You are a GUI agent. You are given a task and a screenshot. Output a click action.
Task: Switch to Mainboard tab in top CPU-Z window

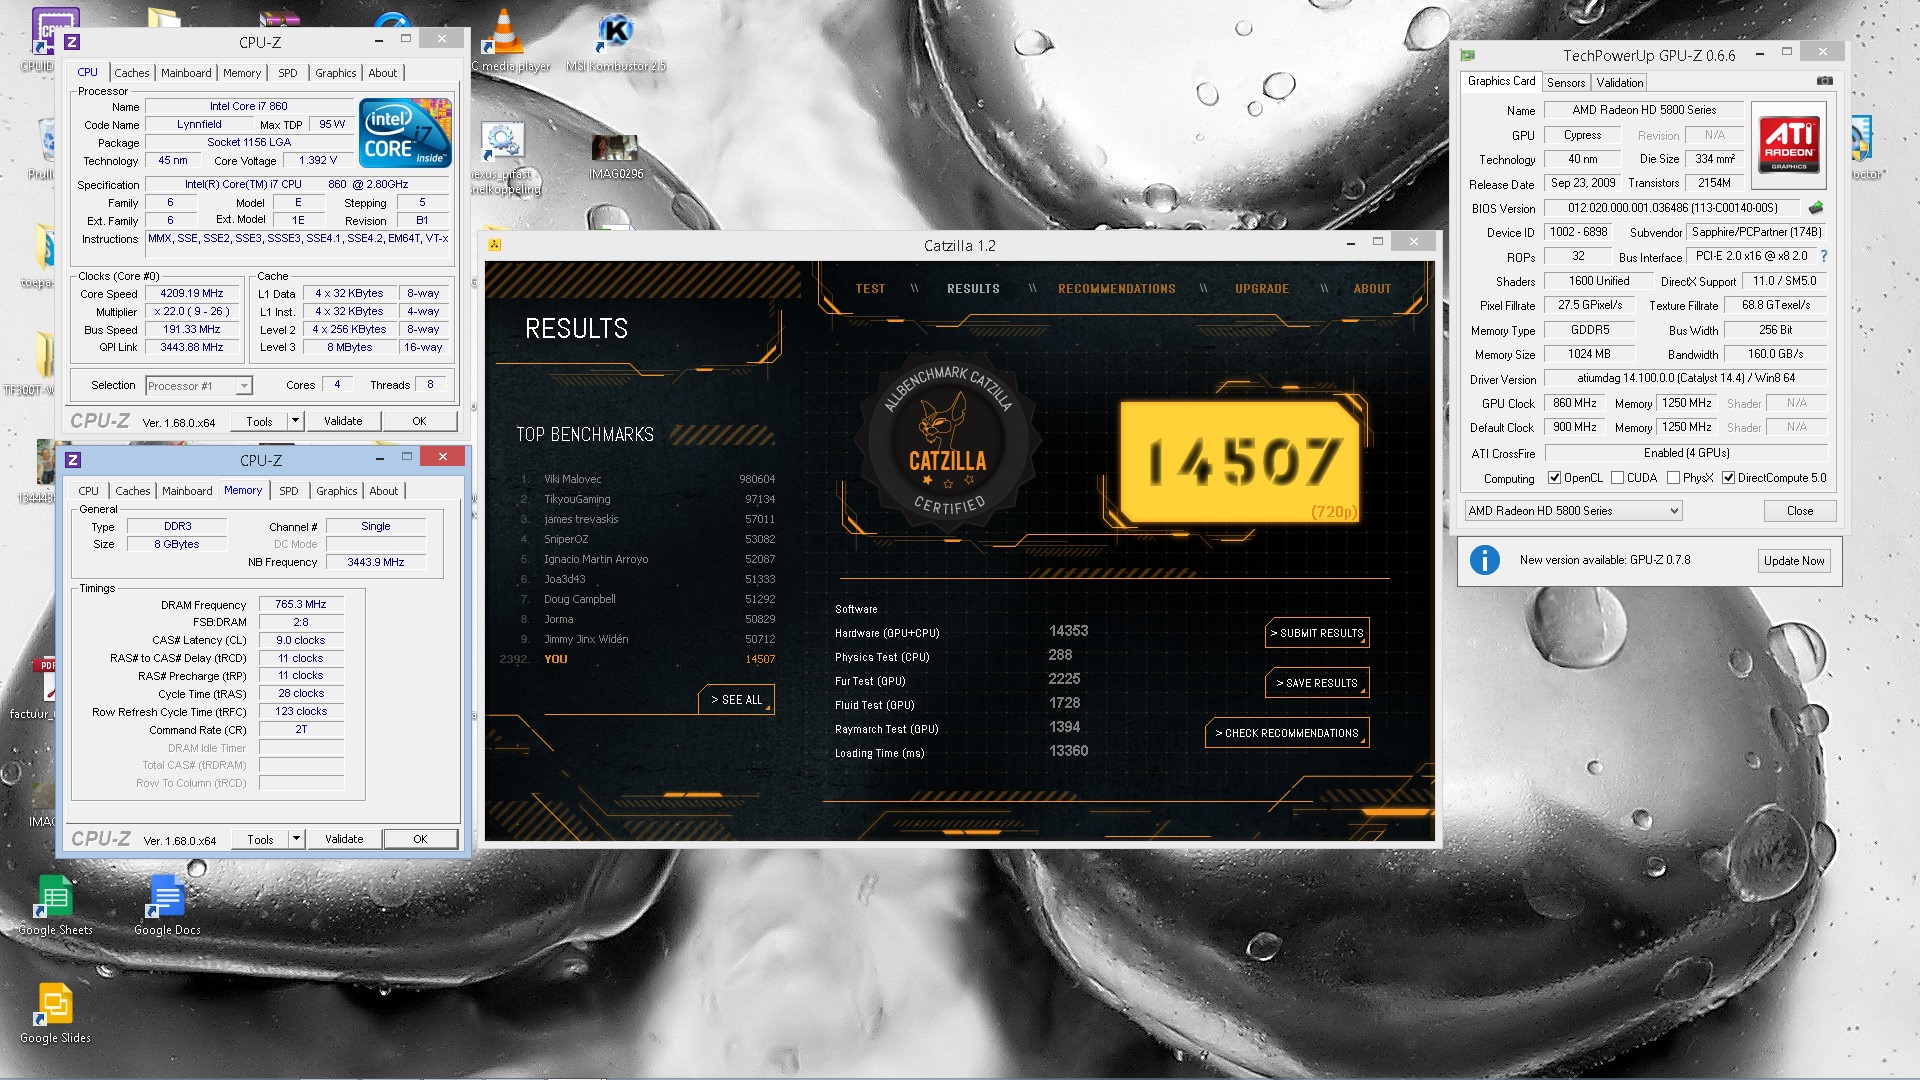click(186, 73)
